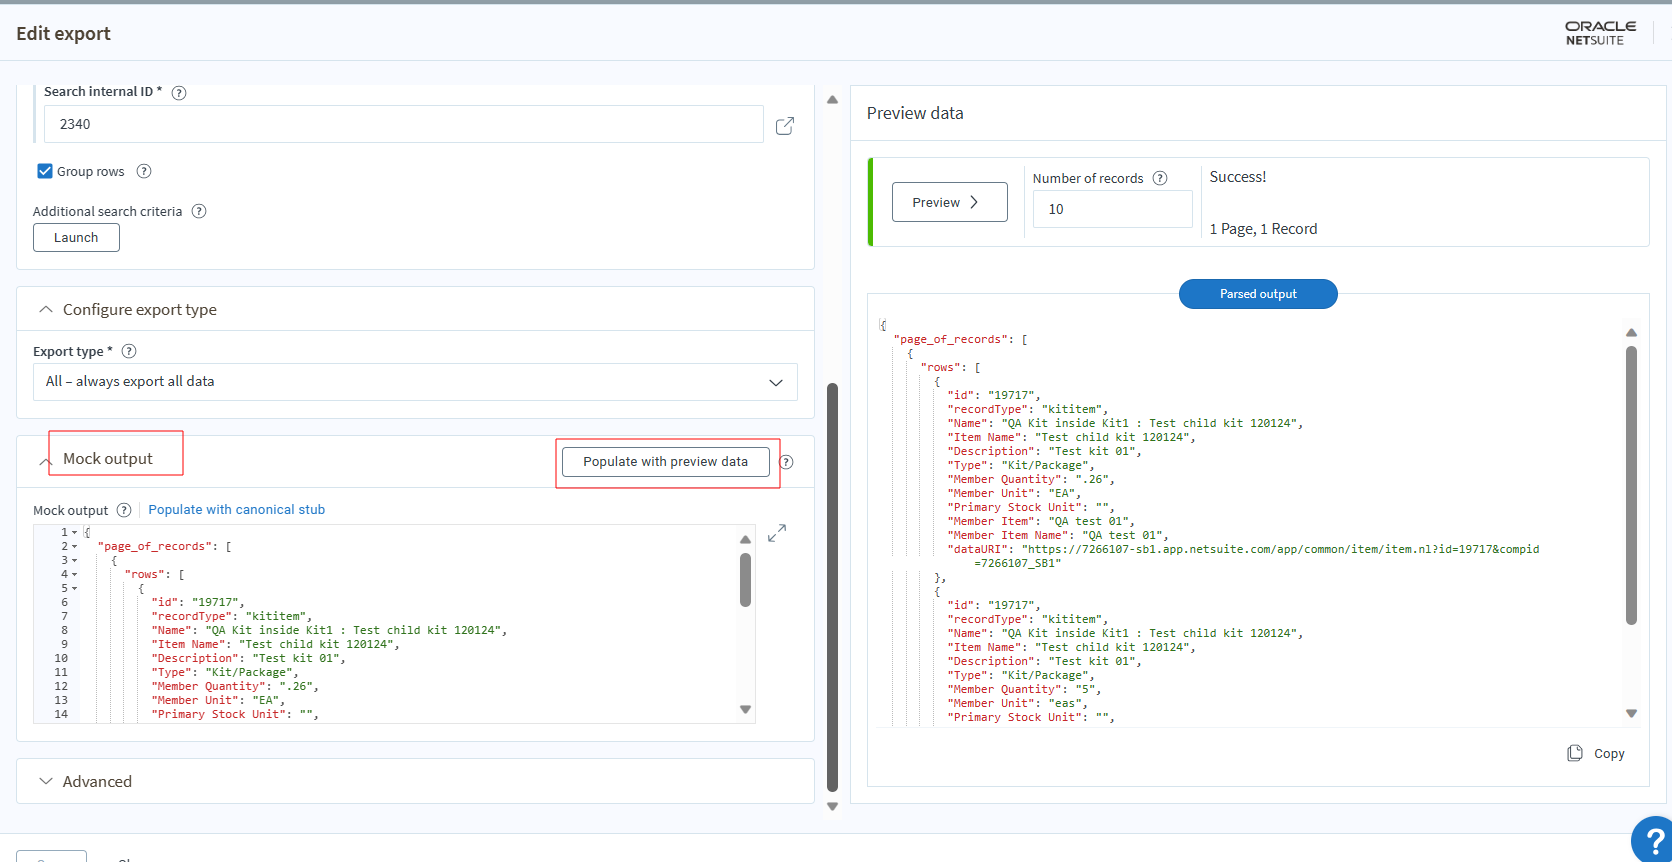Open saved search via external link icon

click(x=785, y=125)
